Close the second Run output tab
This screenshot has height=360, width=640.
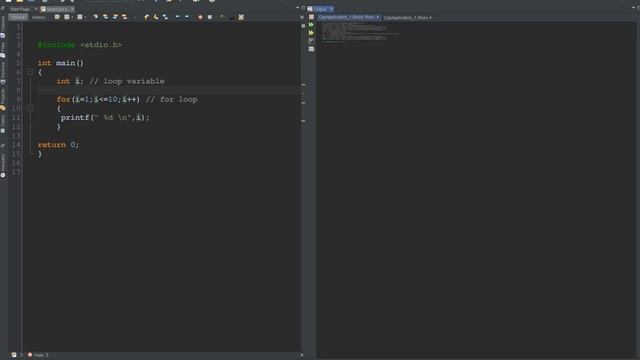431,18
